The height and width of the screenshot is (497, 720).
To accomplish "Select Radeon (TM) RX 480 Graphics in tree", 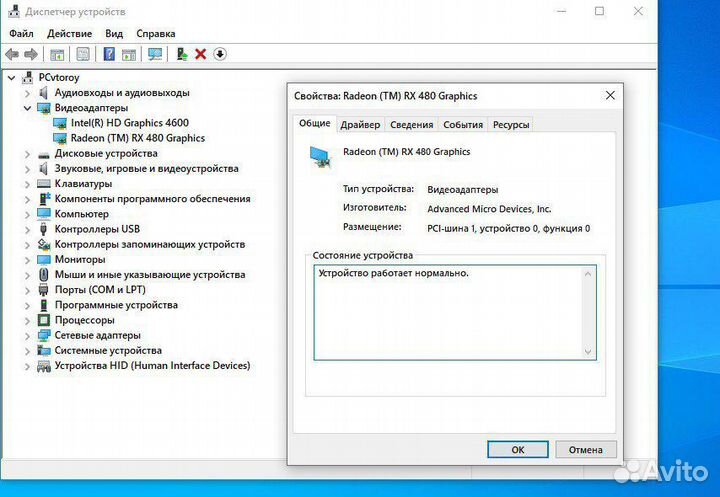I will point(138,138).
